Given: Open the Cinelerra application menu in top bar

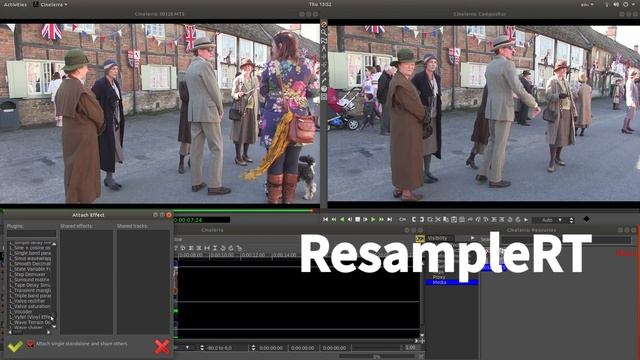Looking at the screenshot, I should tap(51, 4).
